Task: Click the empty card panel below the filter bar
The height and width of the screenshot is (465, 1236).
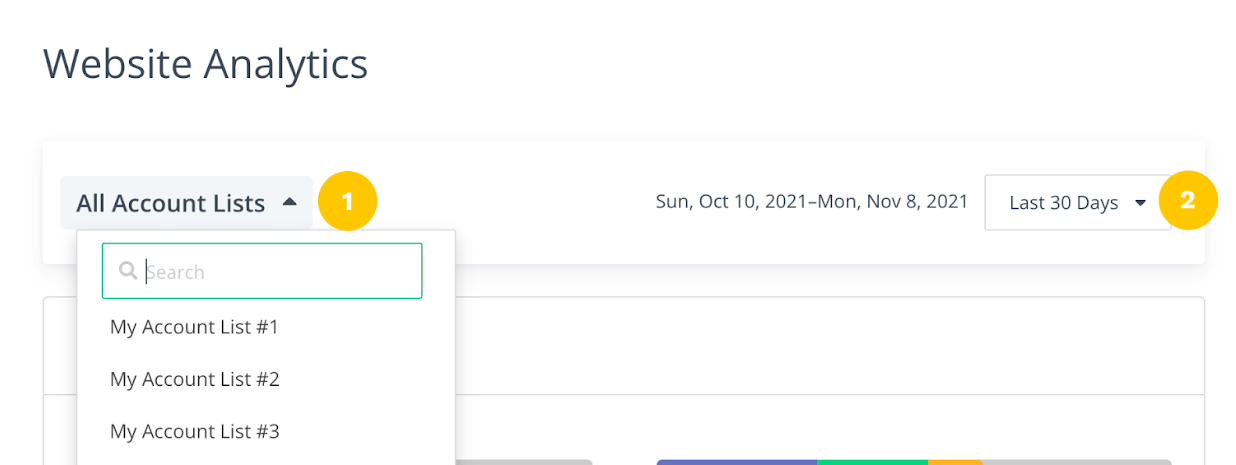Action: tap(828, 345)
